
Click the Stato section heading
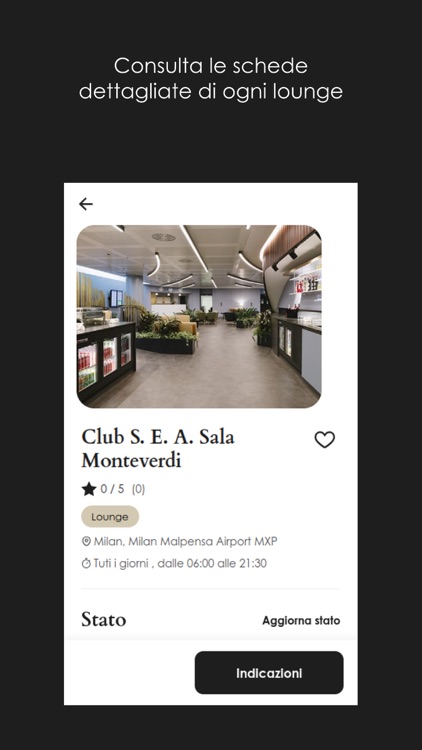(104, 619)
